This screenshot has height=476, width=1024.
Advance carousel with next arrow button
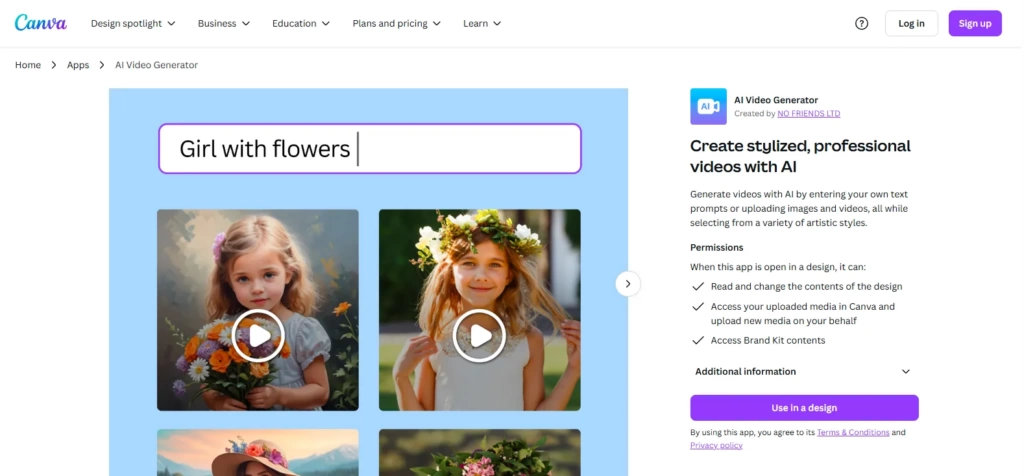pos(628,284)
